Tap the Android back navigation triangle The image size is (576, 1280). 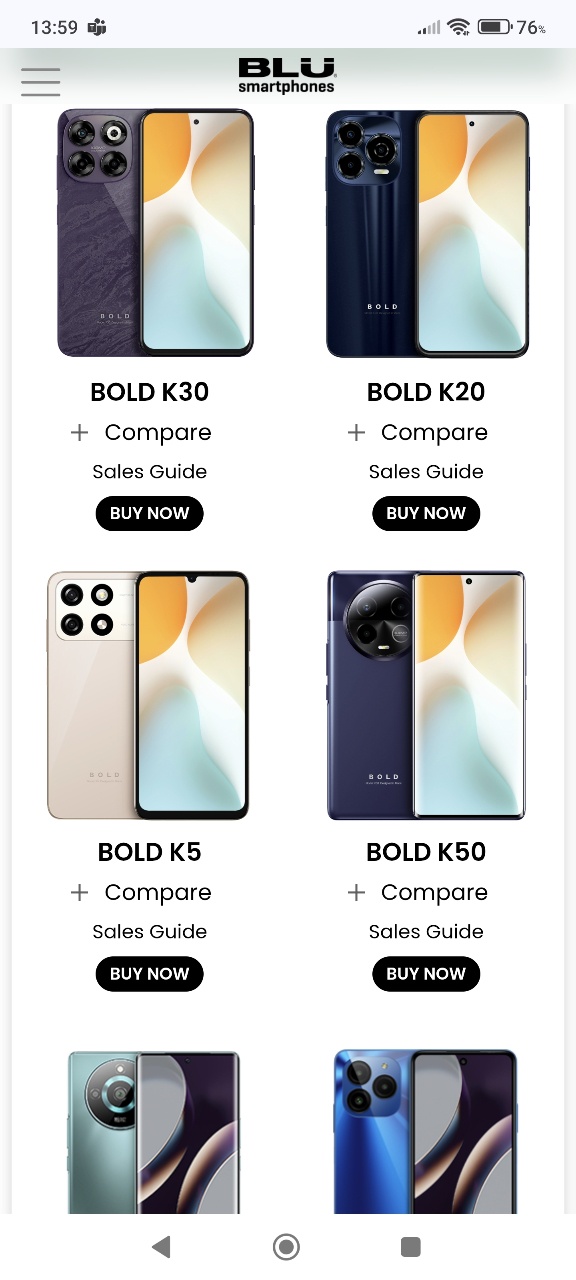click(160, 1246)
